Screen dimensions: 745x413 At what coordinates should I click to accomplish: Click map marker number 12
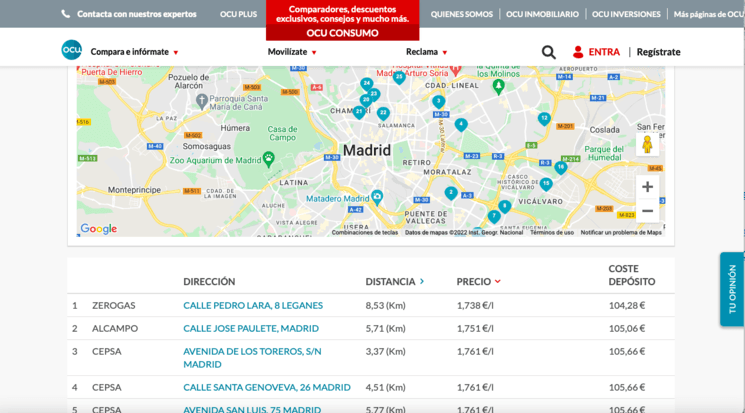544,118
